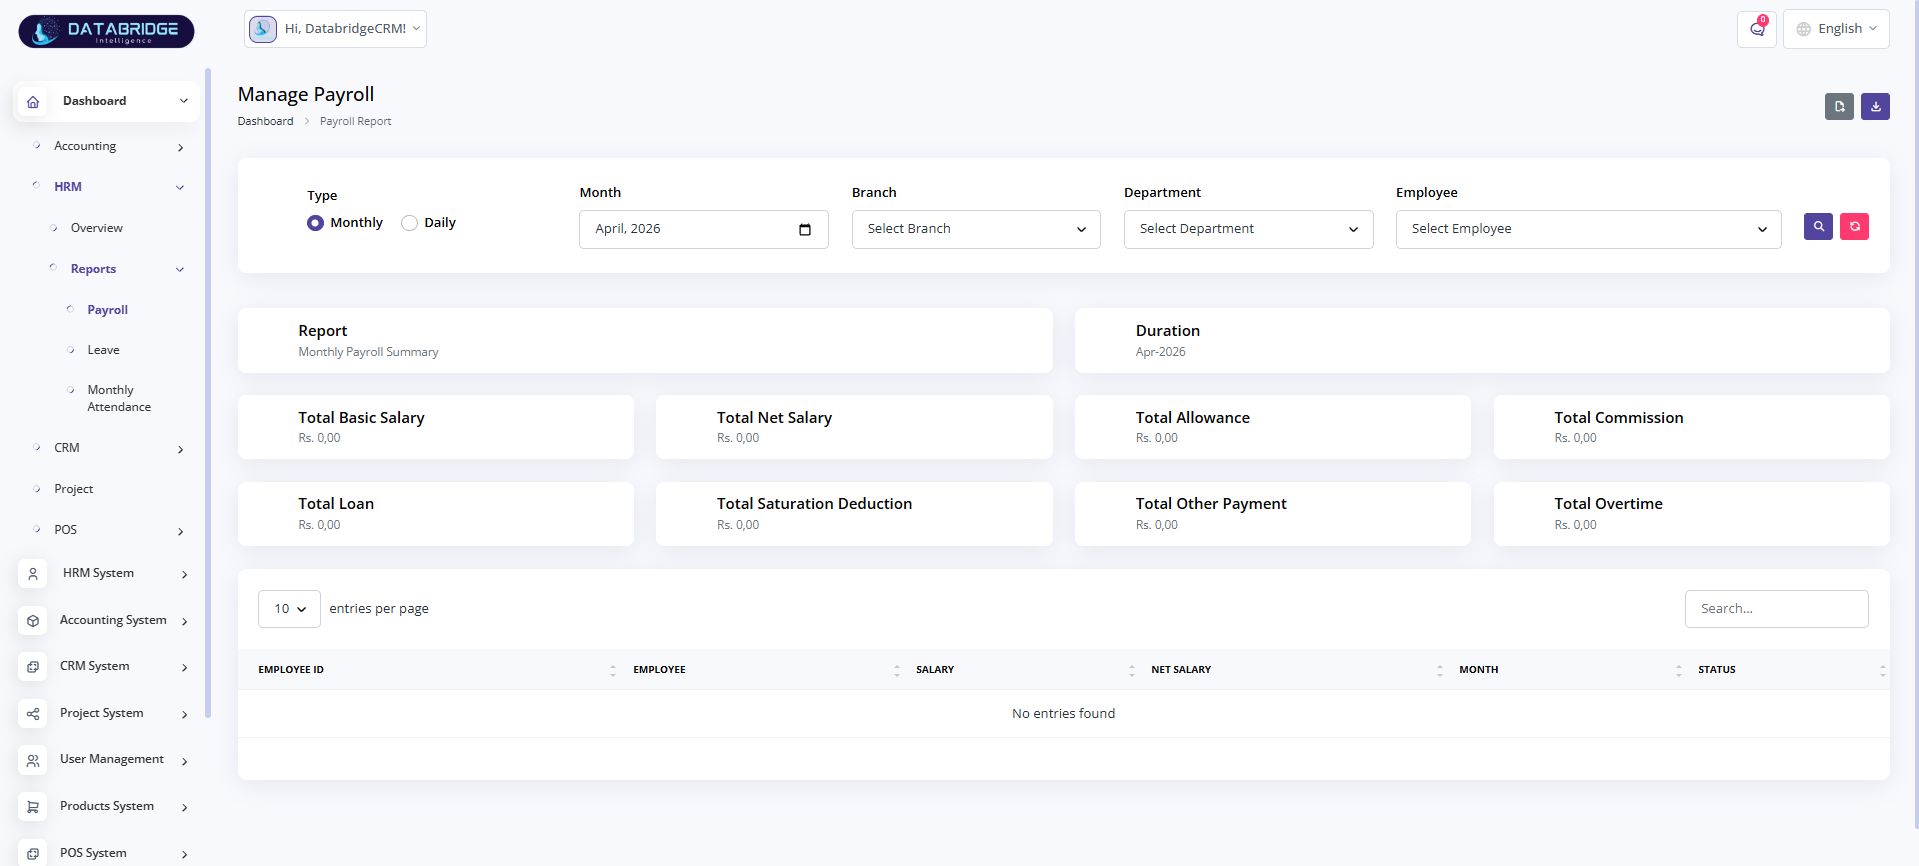Expand the Accounting sidebar chevron

[181, 147]
